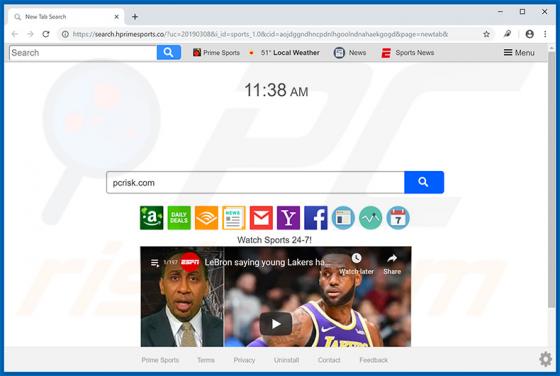Screen dimensions: 560x376
Task: Open Uninstall footer link
Action: [286, 360]
